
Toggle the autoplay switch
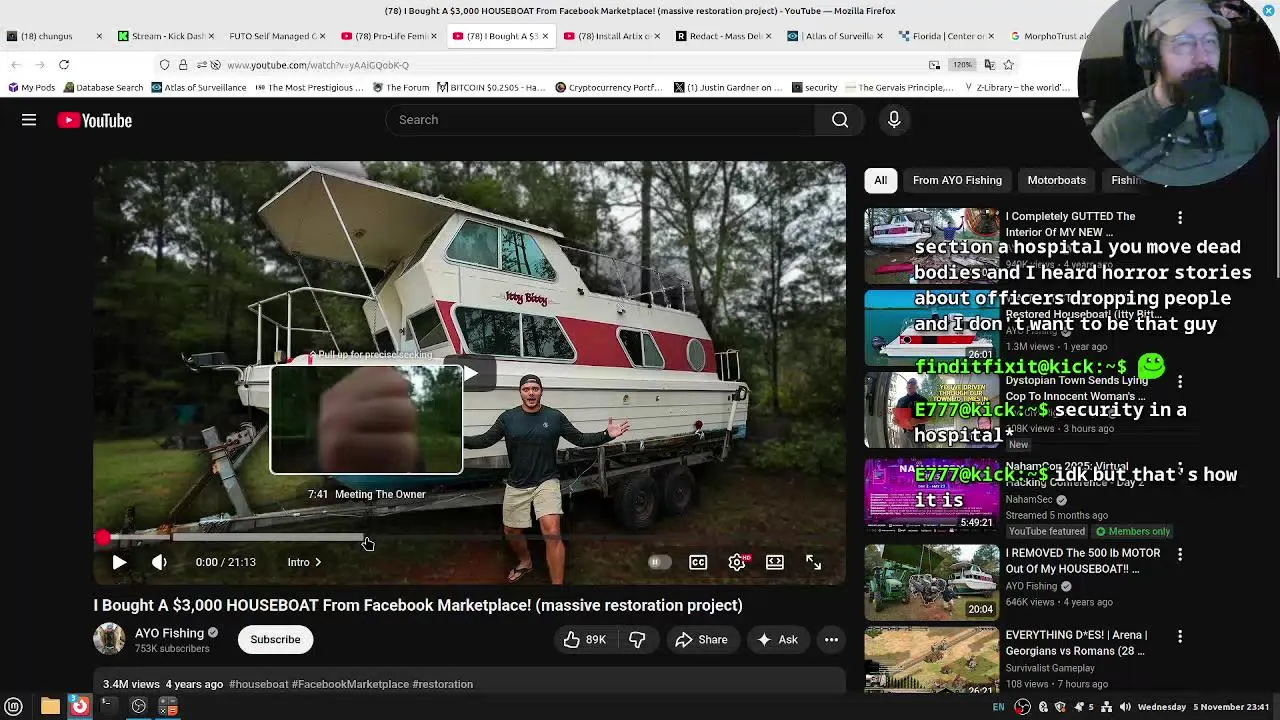[658, 562]
